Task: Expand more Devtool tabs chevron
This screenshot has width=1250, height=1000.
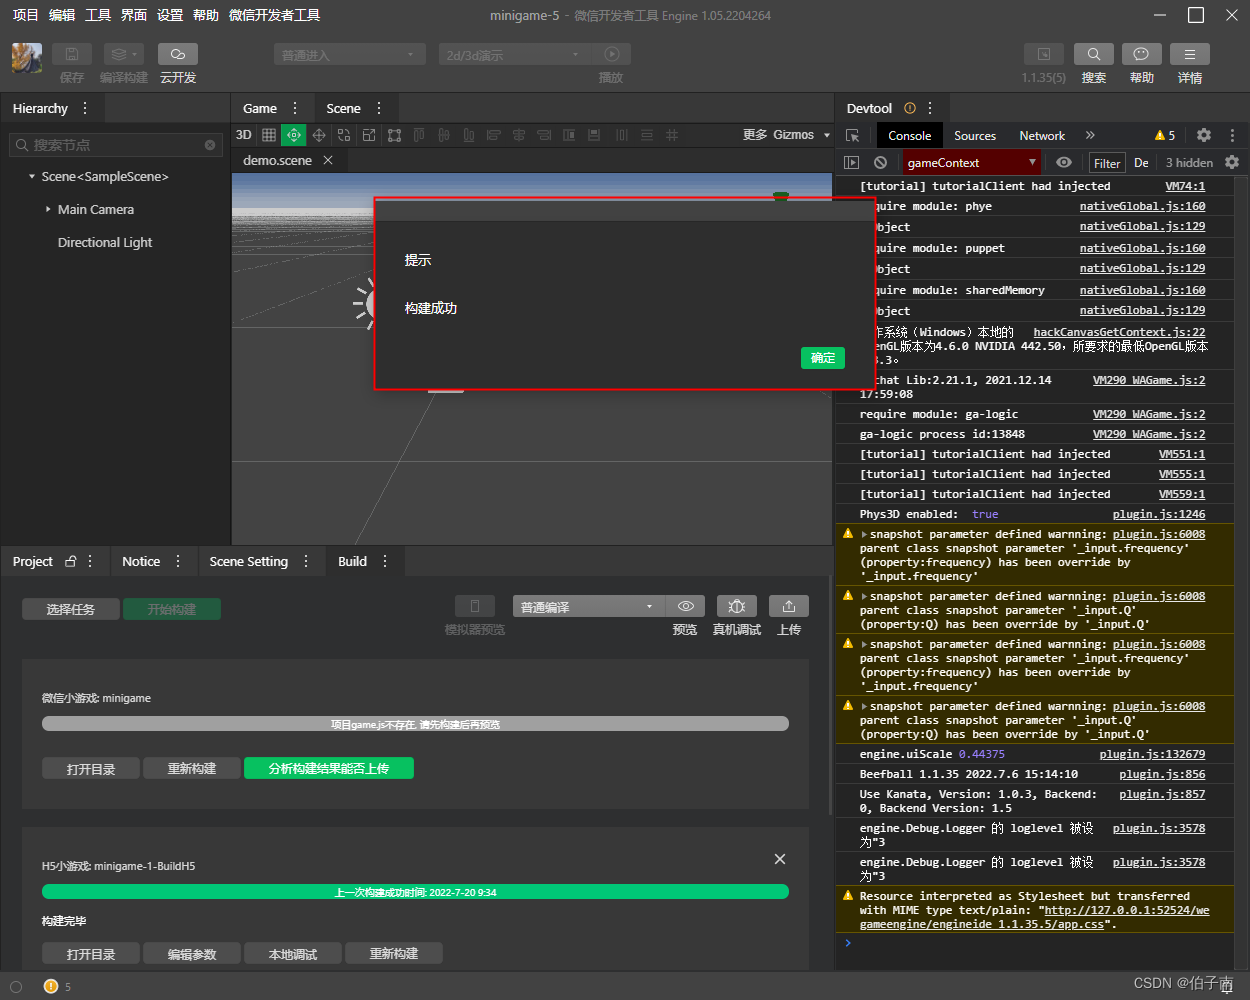Action: point(1090,135)
